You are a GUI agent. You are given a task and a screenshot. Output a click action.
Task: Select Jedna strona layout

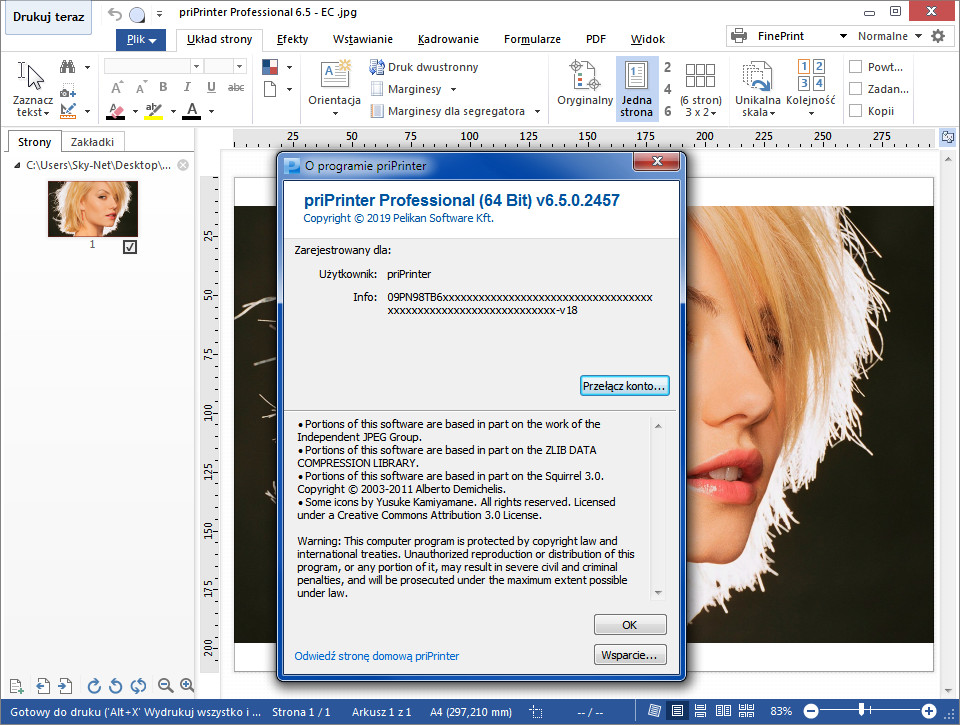(637, 89)
